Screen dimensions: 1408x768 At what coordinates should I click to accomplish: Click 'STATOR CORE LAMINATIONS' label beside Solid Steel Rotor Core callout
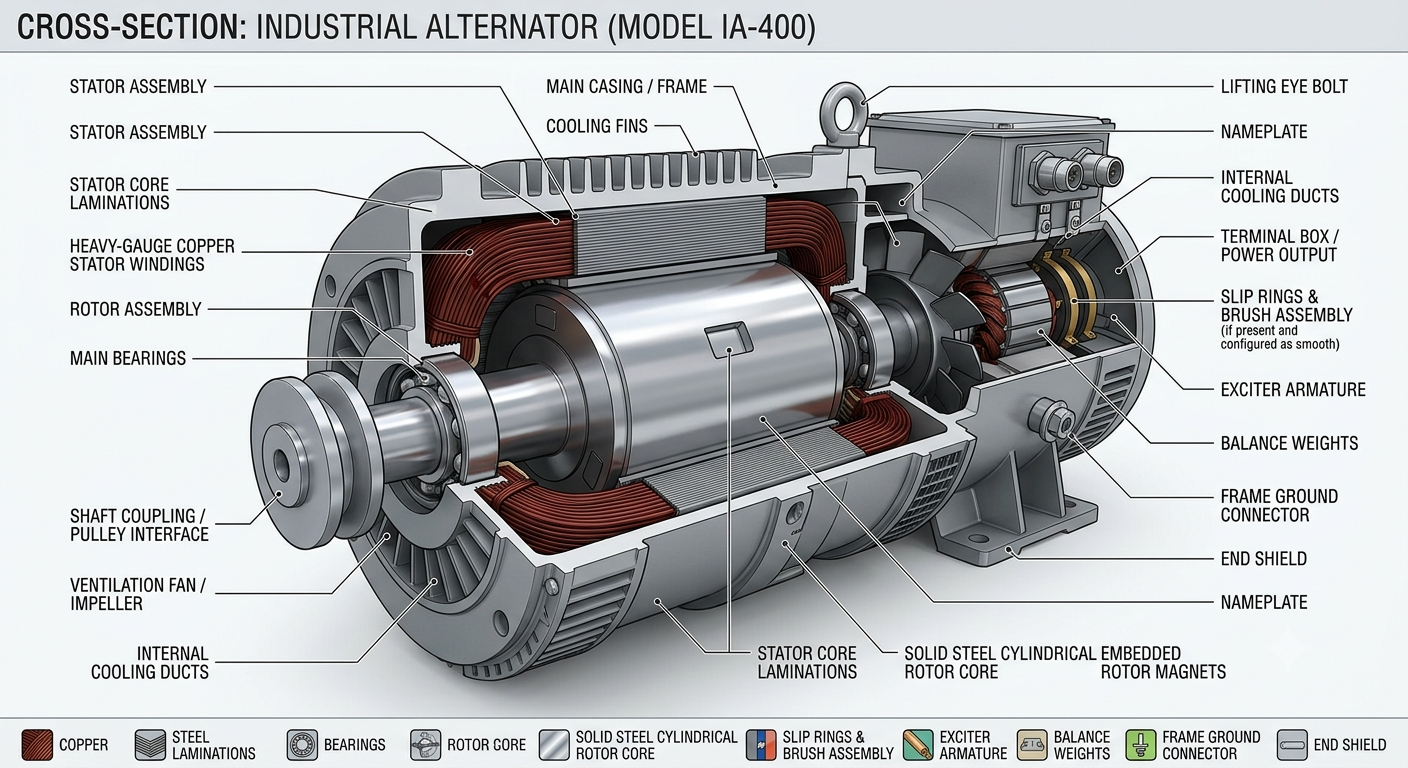coord(807,663)
